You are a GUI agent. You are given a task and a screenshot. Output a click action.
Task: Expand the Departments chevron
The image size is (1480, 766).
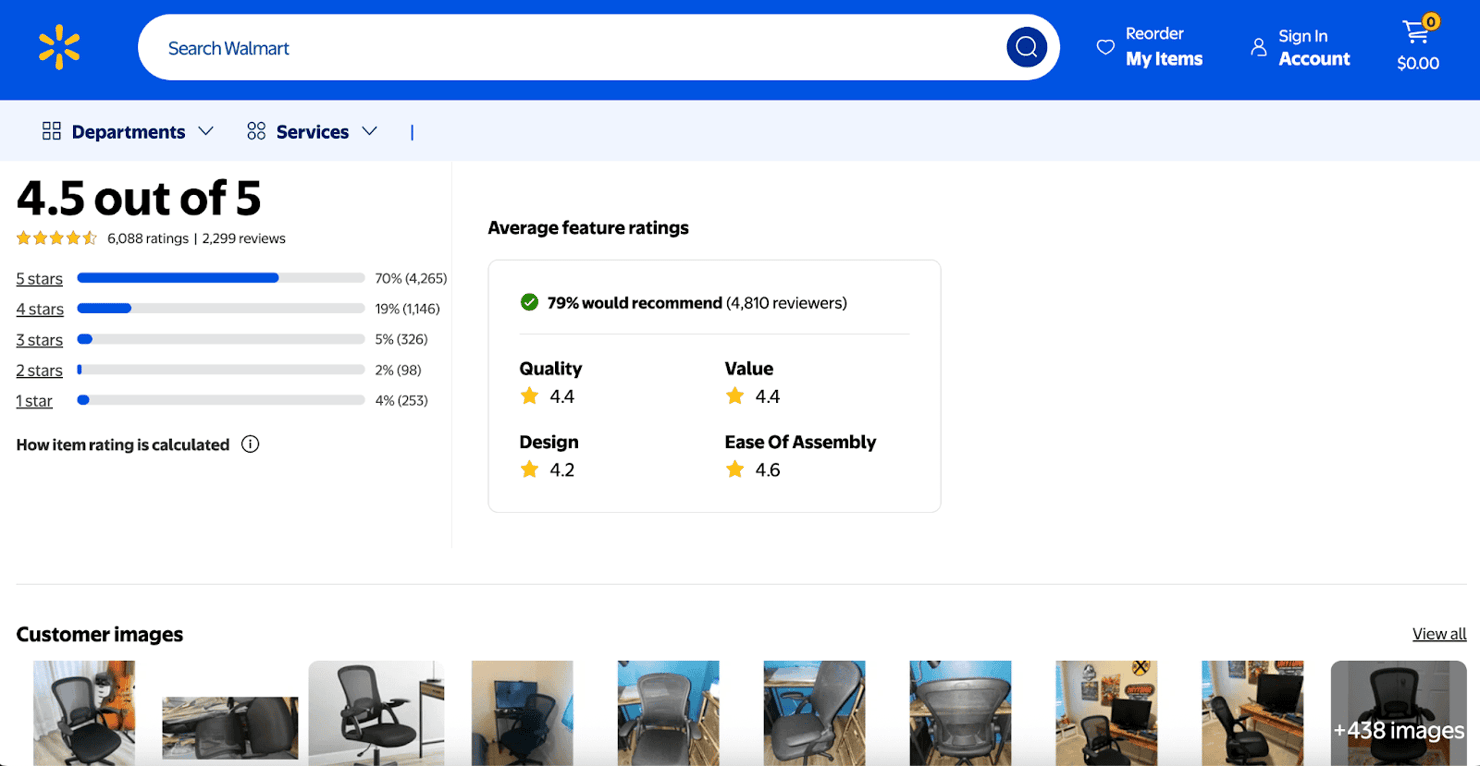coord(206,131)
